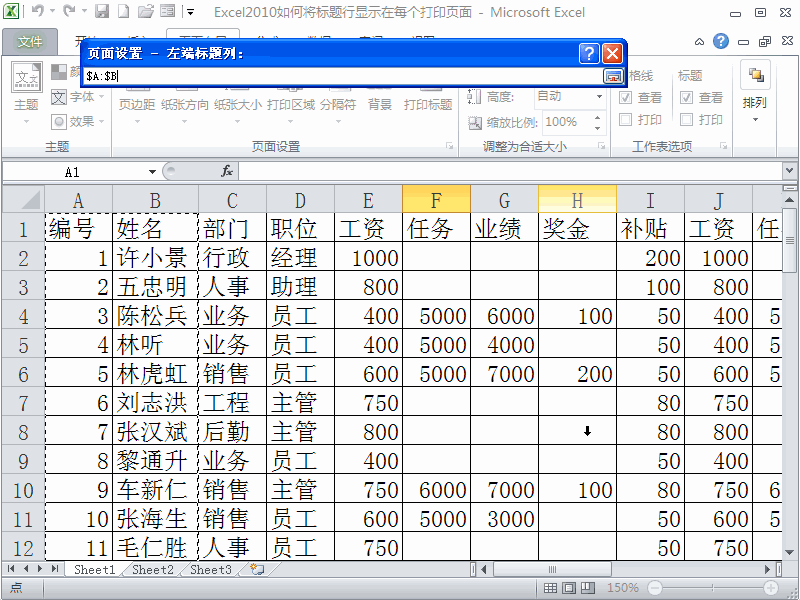Click the Name Box showing A1
This screenshot has width=800, height=600.
(x=72, y=172)
